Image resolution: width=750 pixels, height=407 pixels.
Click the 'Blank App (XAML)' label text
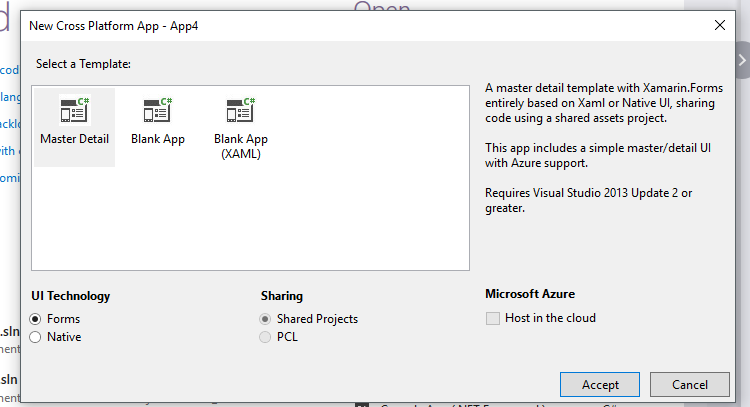coord(241,146)
